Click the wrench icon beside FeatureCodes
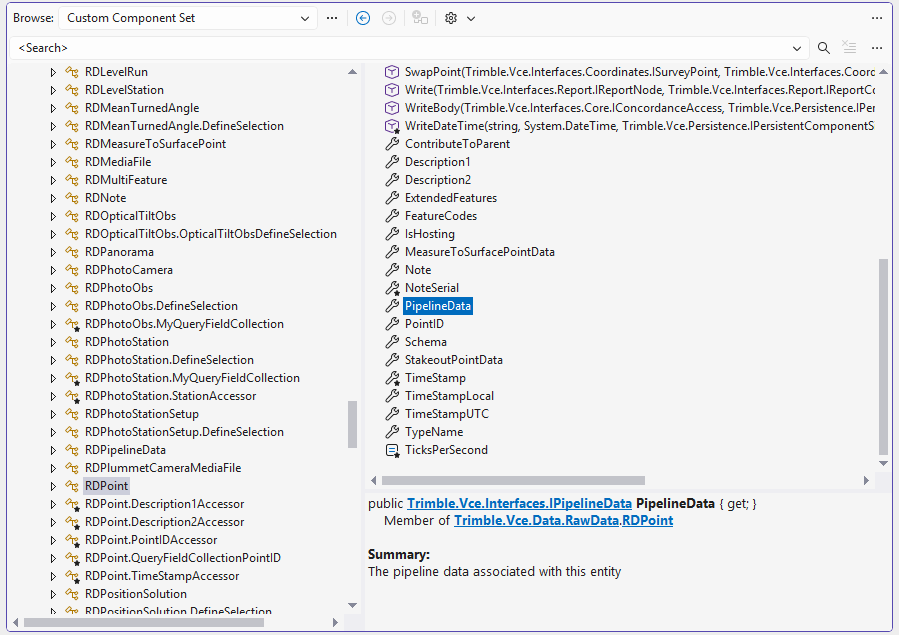Image resolution: width=899 pixels, height=635 pixels. pos(392,216)
